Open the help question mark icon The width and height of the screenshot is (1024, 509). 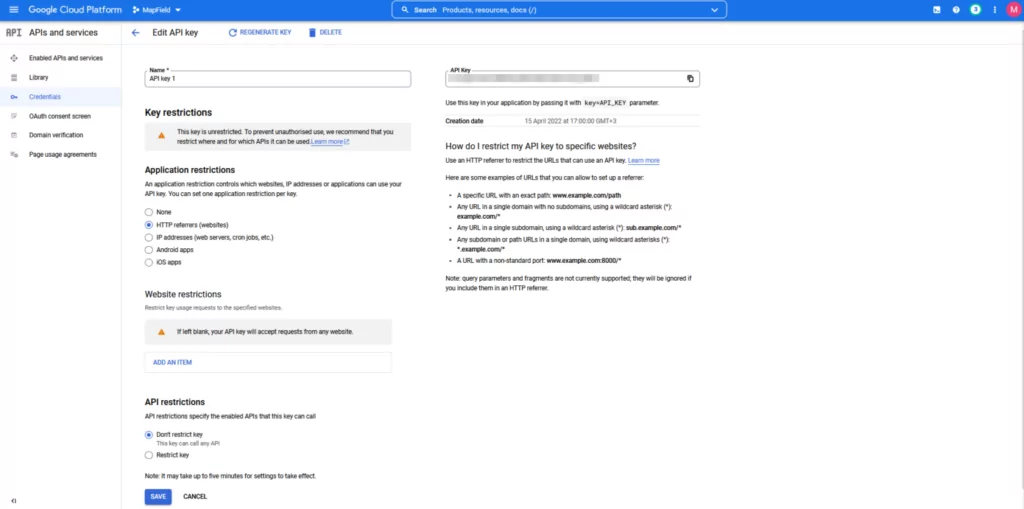click(956, 10)
